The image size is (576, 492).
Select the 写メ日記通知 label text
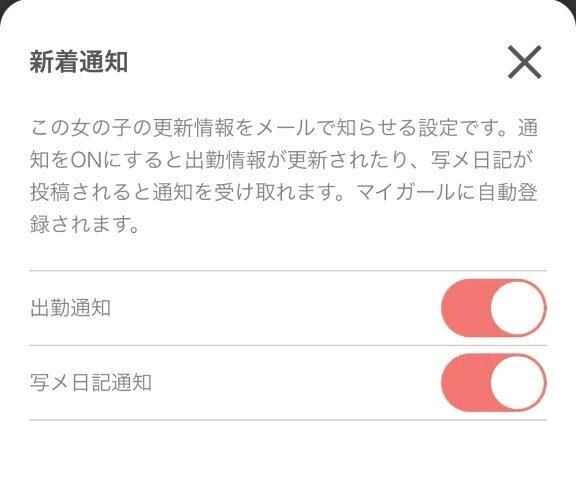91,383
